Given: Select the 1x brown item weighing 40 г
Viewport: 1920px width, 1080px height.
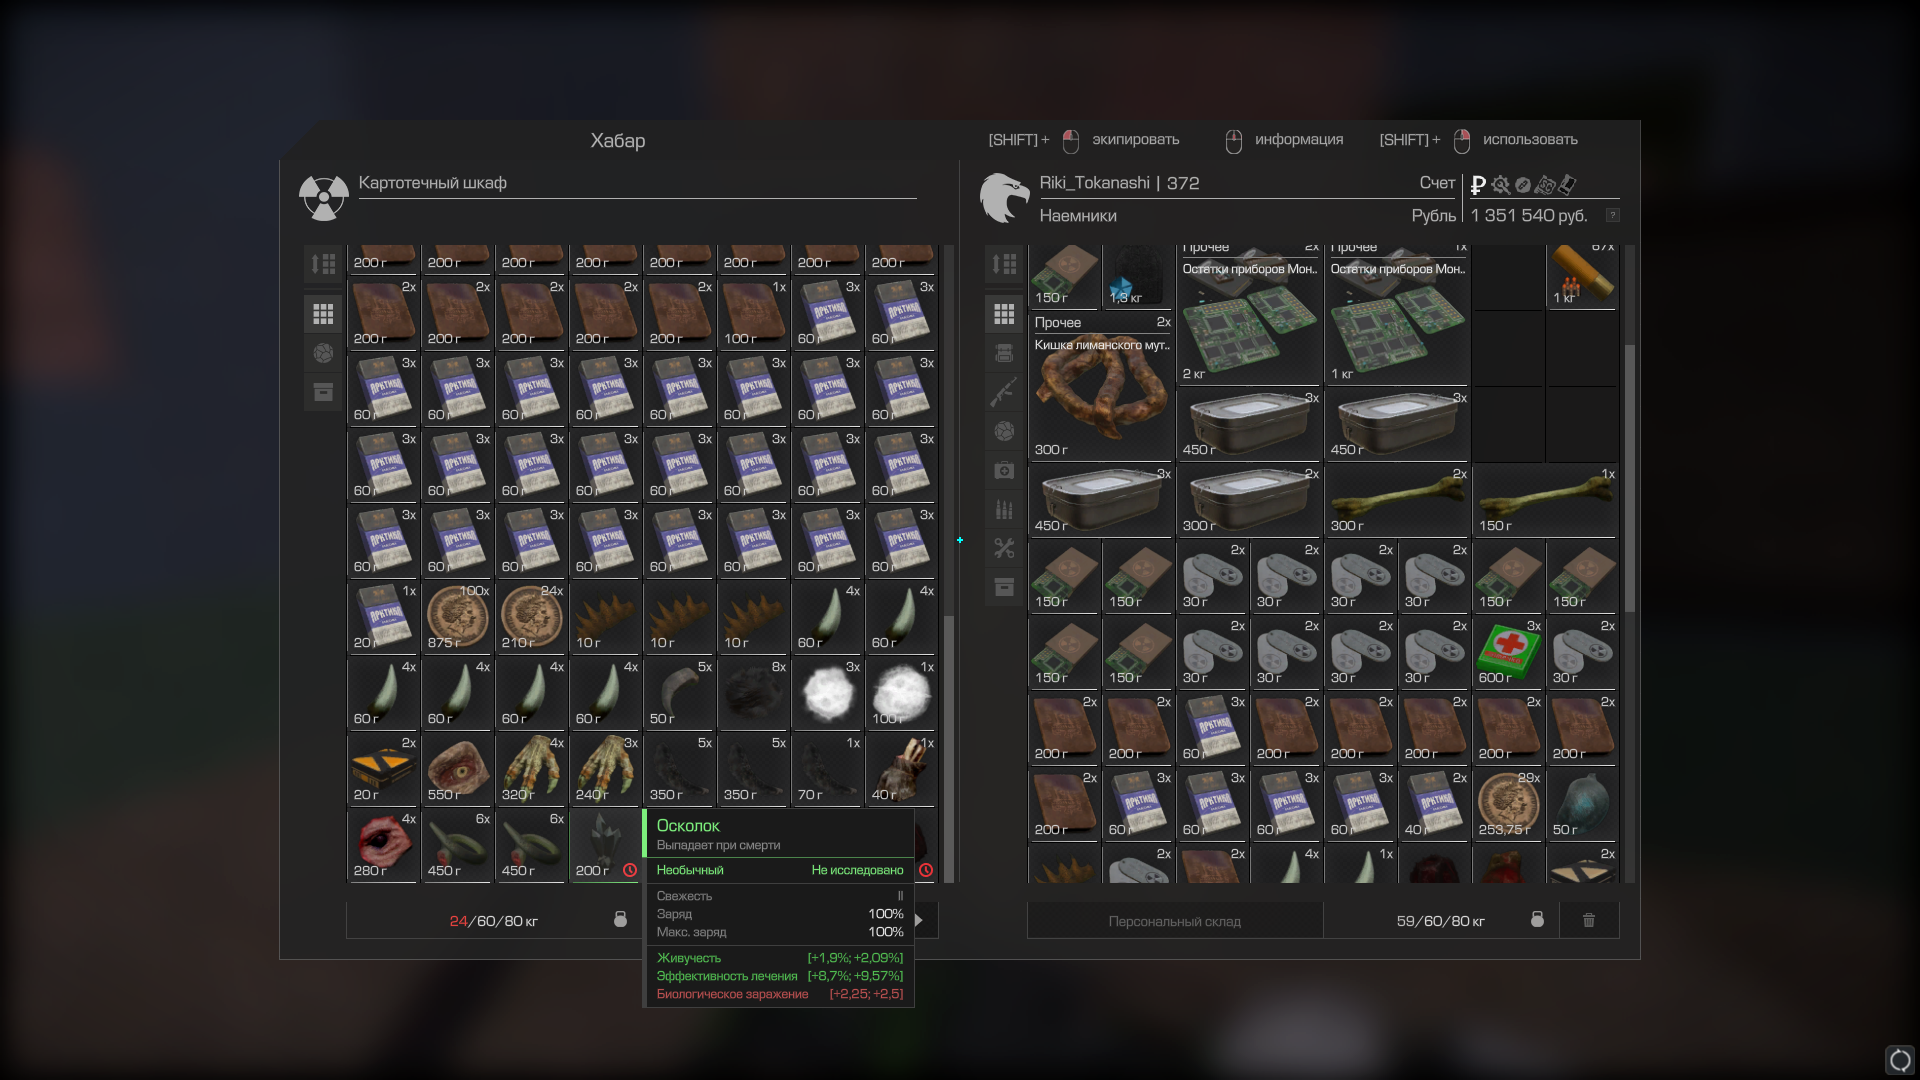Looking at the screenshot, I should [x=900, y=770].
